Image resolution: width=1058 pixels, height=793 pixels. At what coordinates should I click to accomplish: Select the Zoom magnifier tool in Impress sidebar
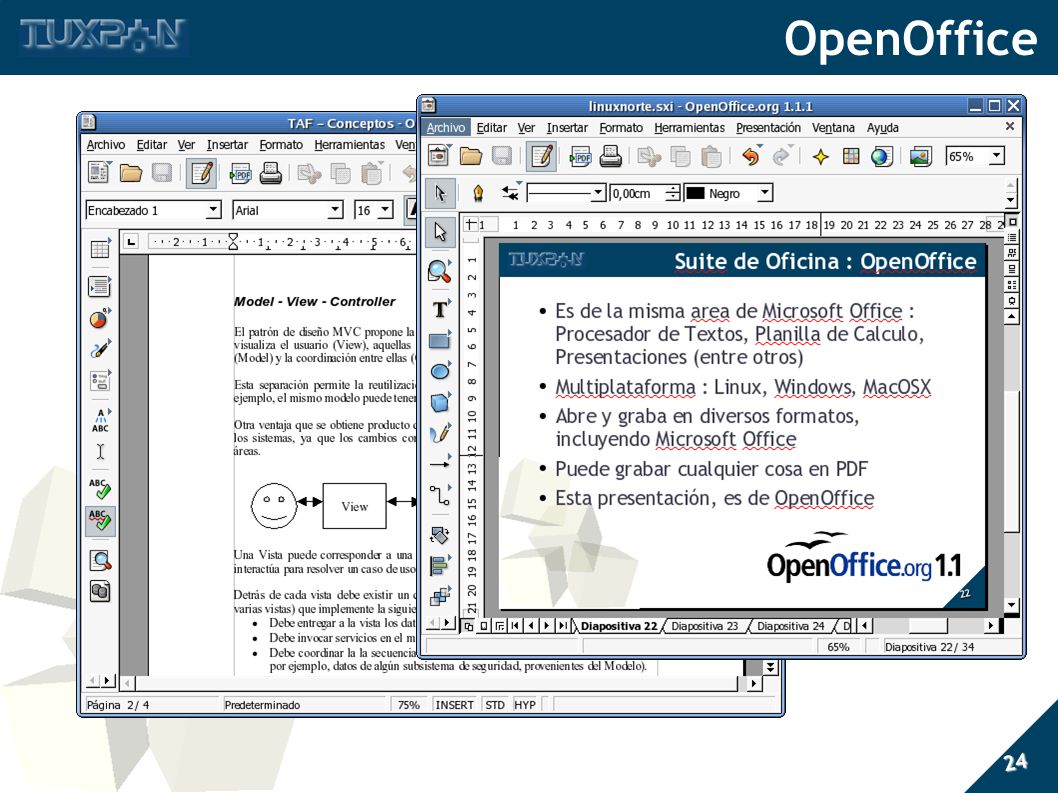439,271
